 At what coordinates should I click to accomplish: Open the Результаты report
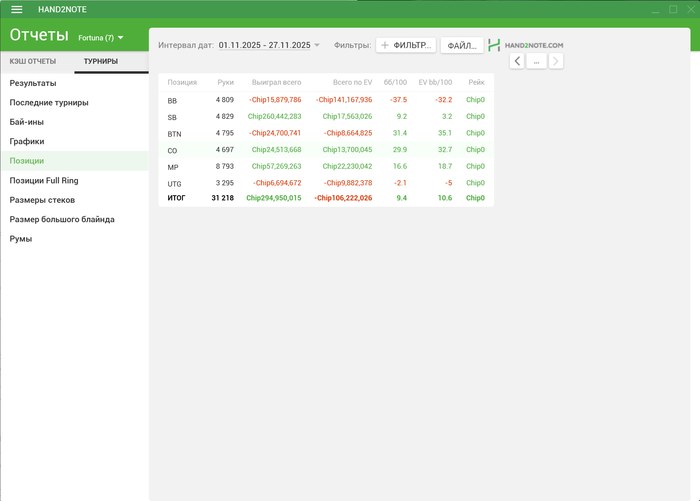pos(33,83)
